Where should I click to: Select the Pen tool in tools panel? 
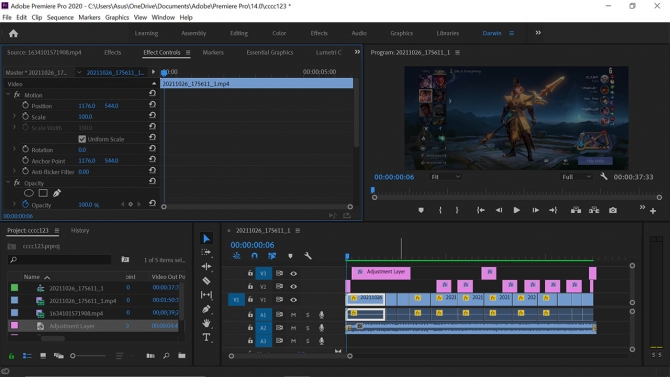(206, 309)
